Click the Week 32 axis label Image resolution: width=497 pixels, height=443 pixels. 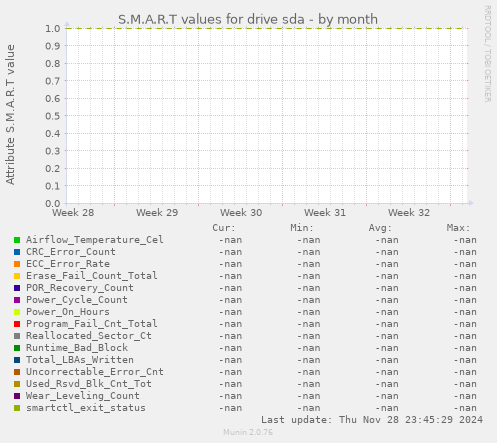(x=409, y=213)
